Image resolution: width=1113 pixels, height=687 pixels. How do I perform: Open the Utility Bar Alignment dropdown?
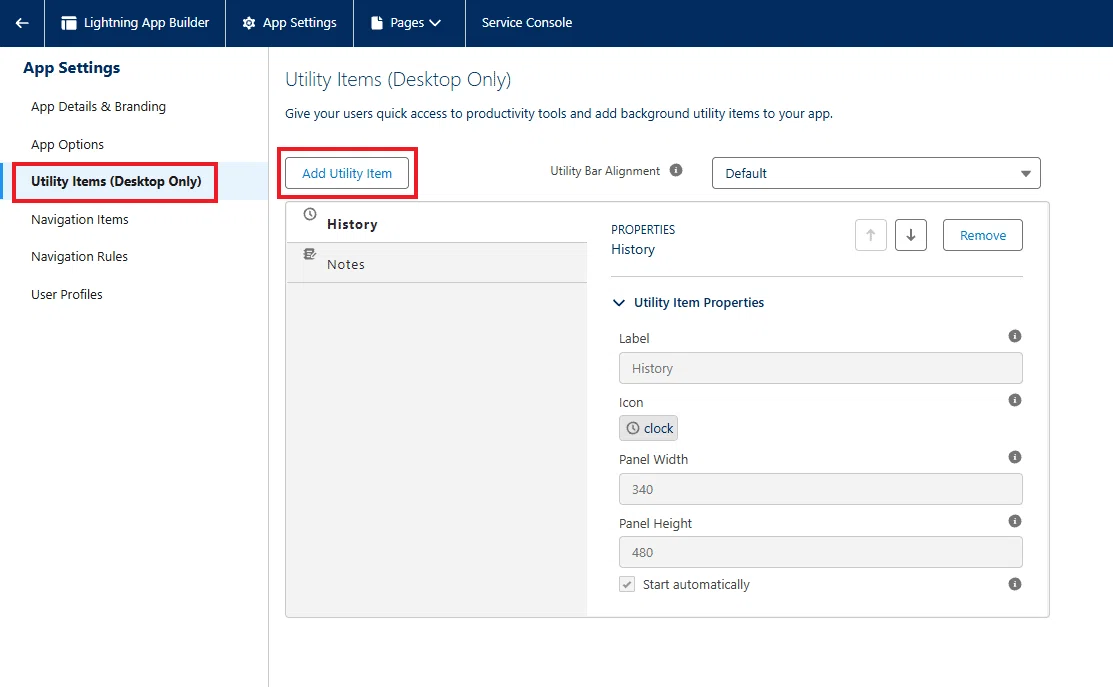tap(876, 173)
